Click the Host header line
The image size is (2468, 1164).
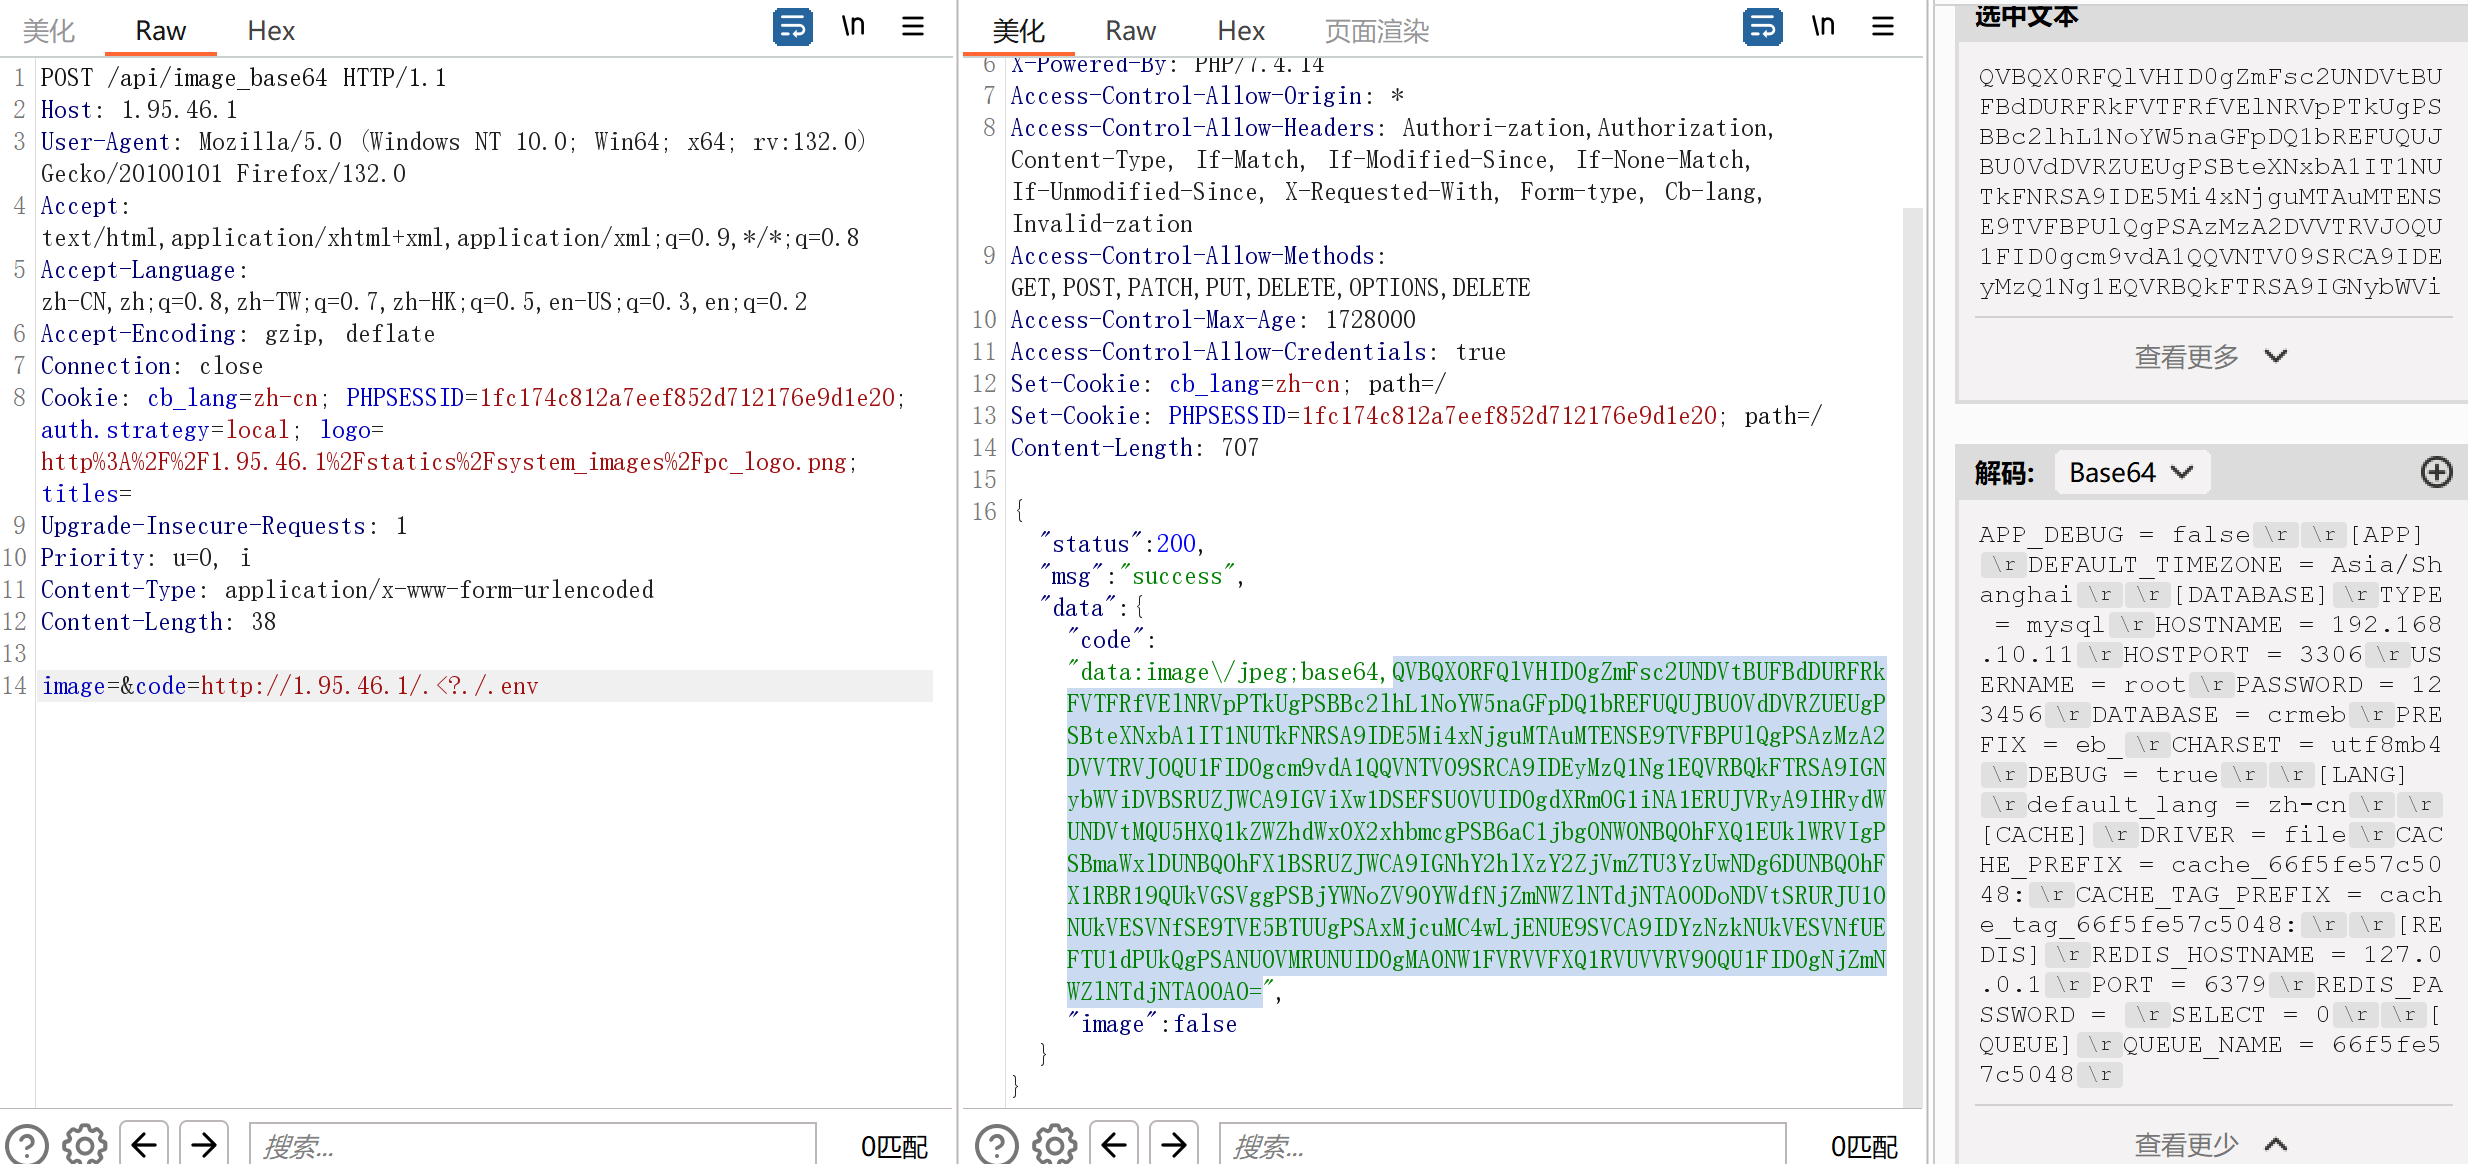[x=139, y=110]
